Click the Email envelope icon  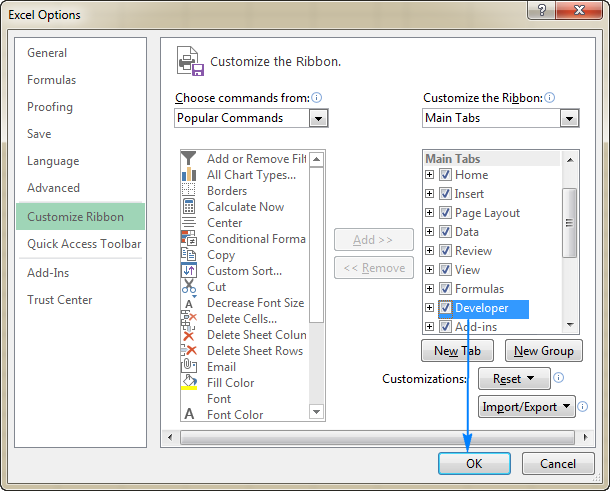(x=189, y=367)
